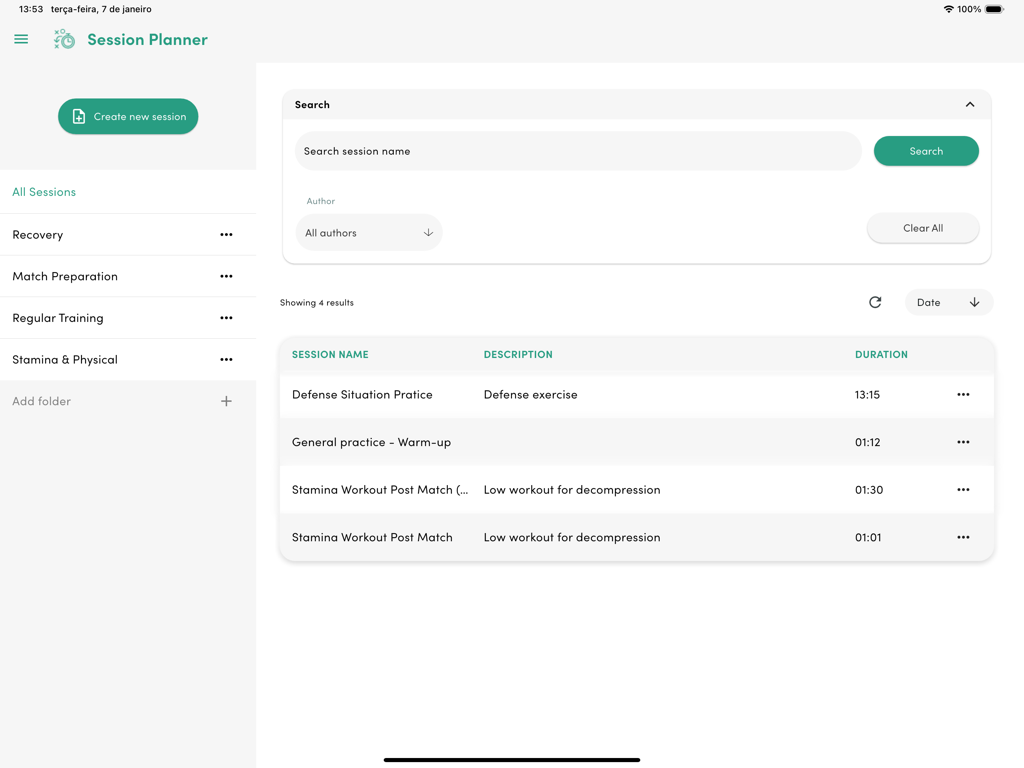Open the Stamina Workout Post Match 01:01 session
The image size is (1024, 768).
coord(372,537)
